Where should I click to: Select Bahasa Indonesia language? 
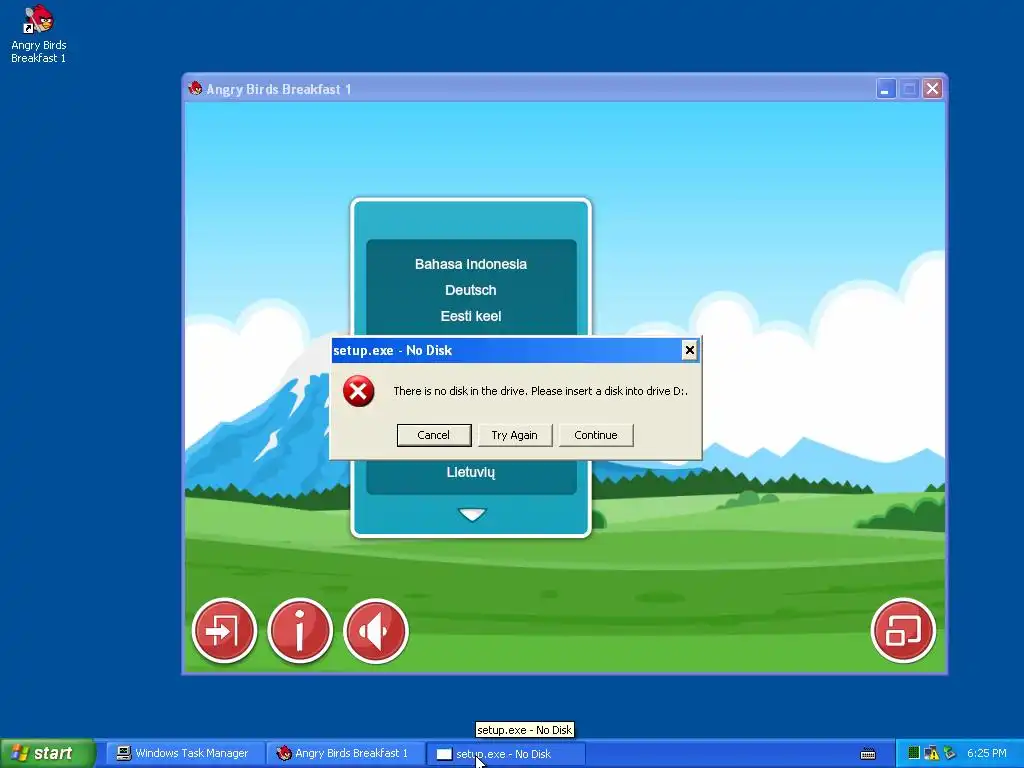pos(471,264)
